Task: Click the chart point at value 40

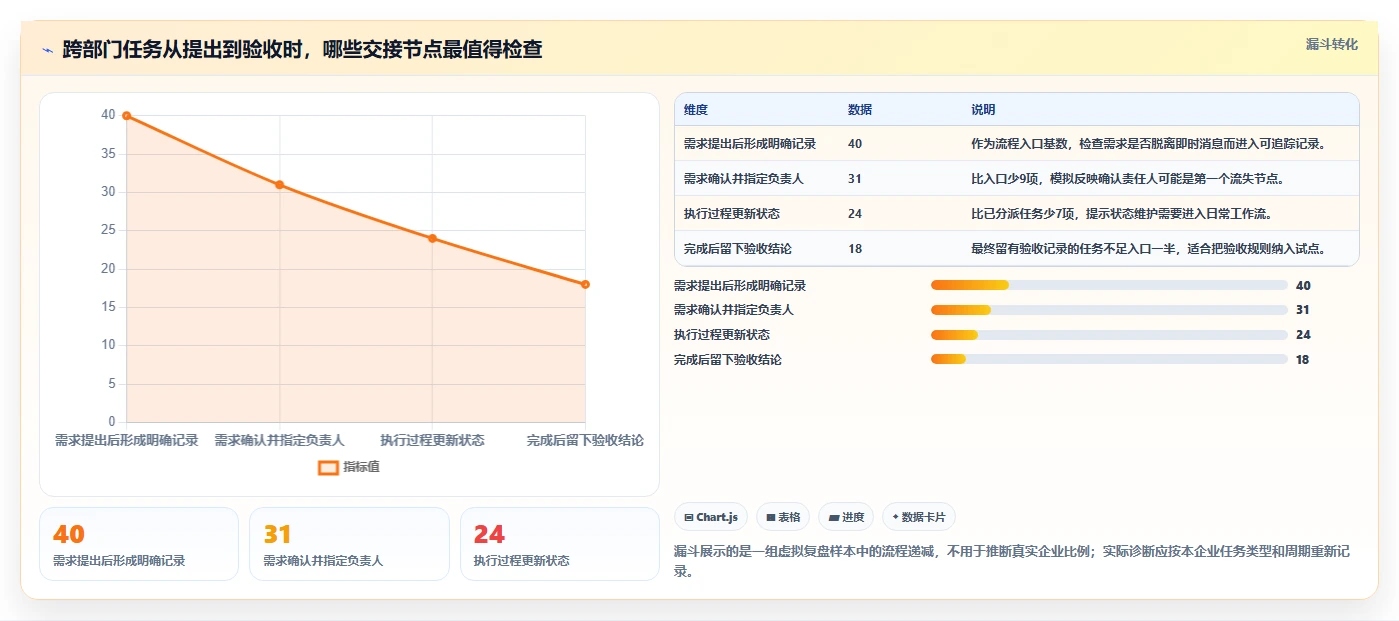Action: pyautogui.click(x=126, y=116)
